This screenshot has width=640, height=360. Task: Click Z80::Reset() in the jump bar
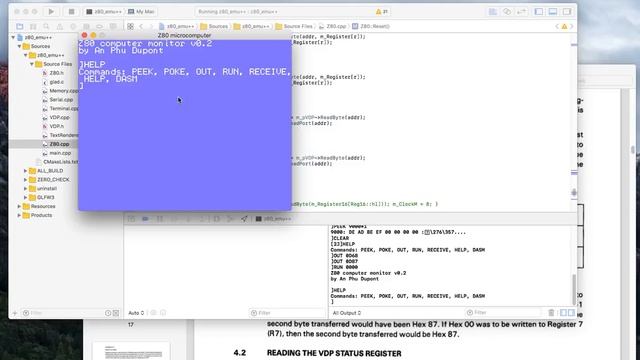pyautogui.click(x=371, y=26)
